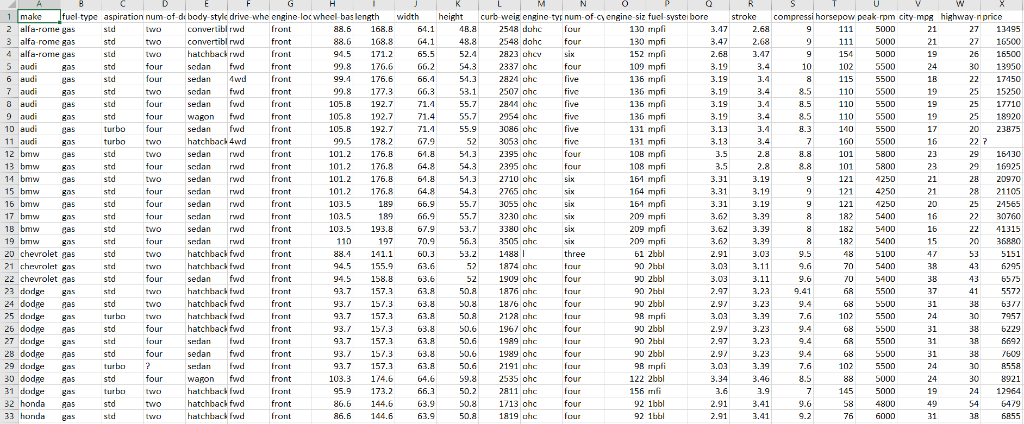This screenshot has height=424, width=1024.
Task: Select curb-weight cell 1488
Action: pyautogui.click(x=499, y=254)
